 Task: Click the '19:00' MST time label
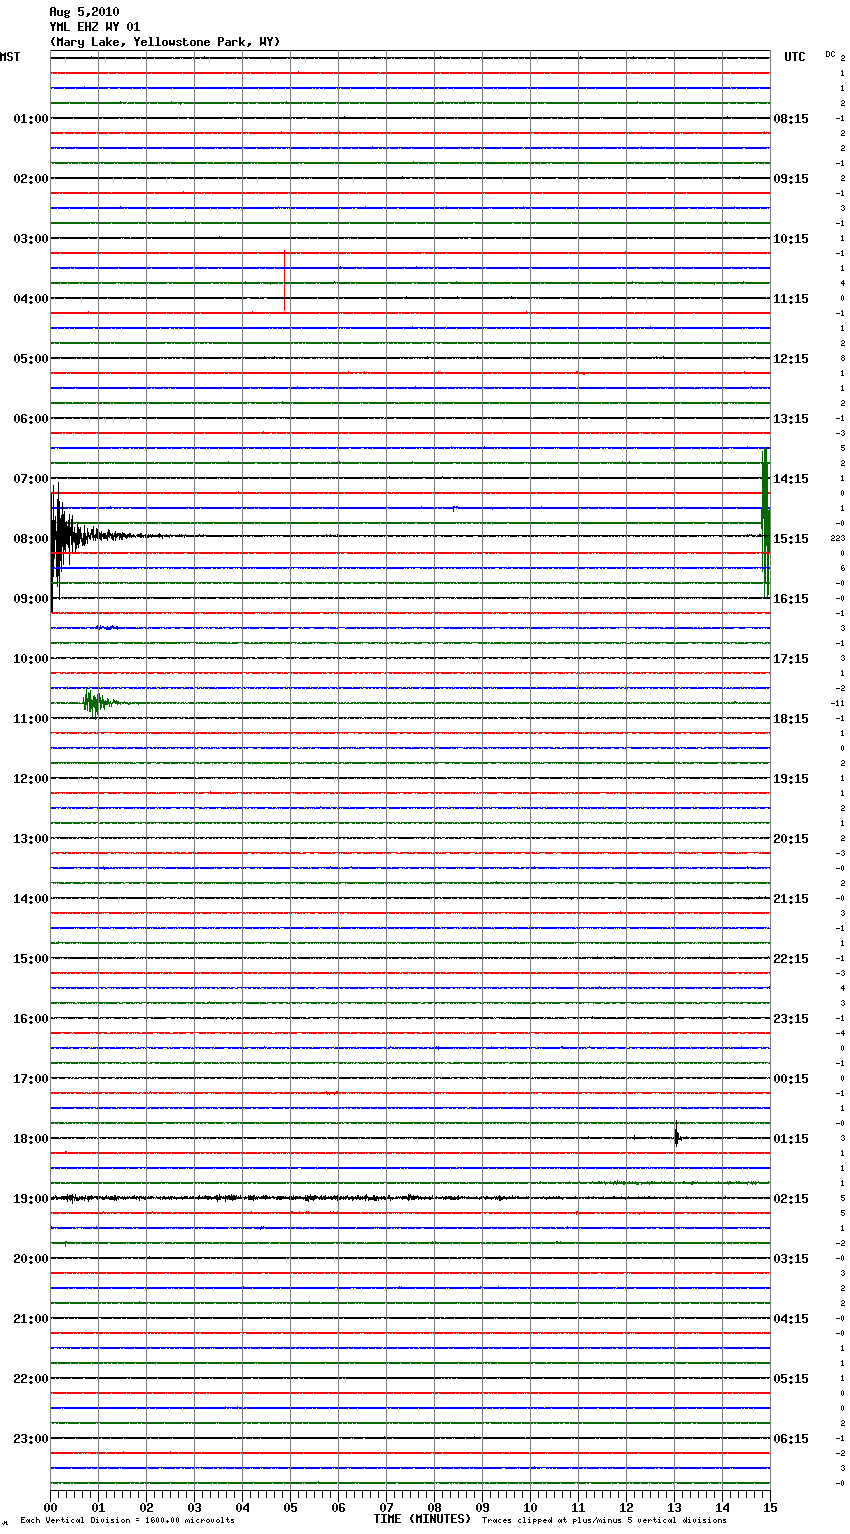[x=31, y=1199]
